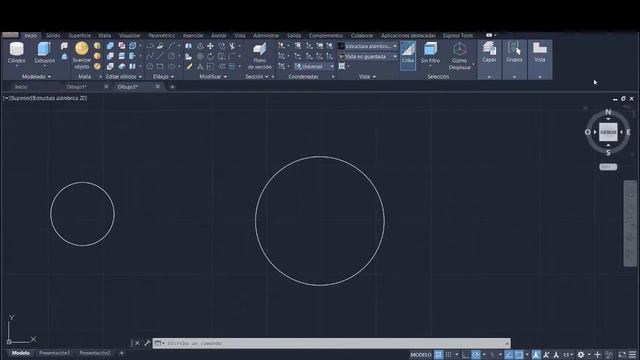Toggle snap mode dots in status bar
Image resolution: width=640 pixels, height=360 pixels.
449,355
